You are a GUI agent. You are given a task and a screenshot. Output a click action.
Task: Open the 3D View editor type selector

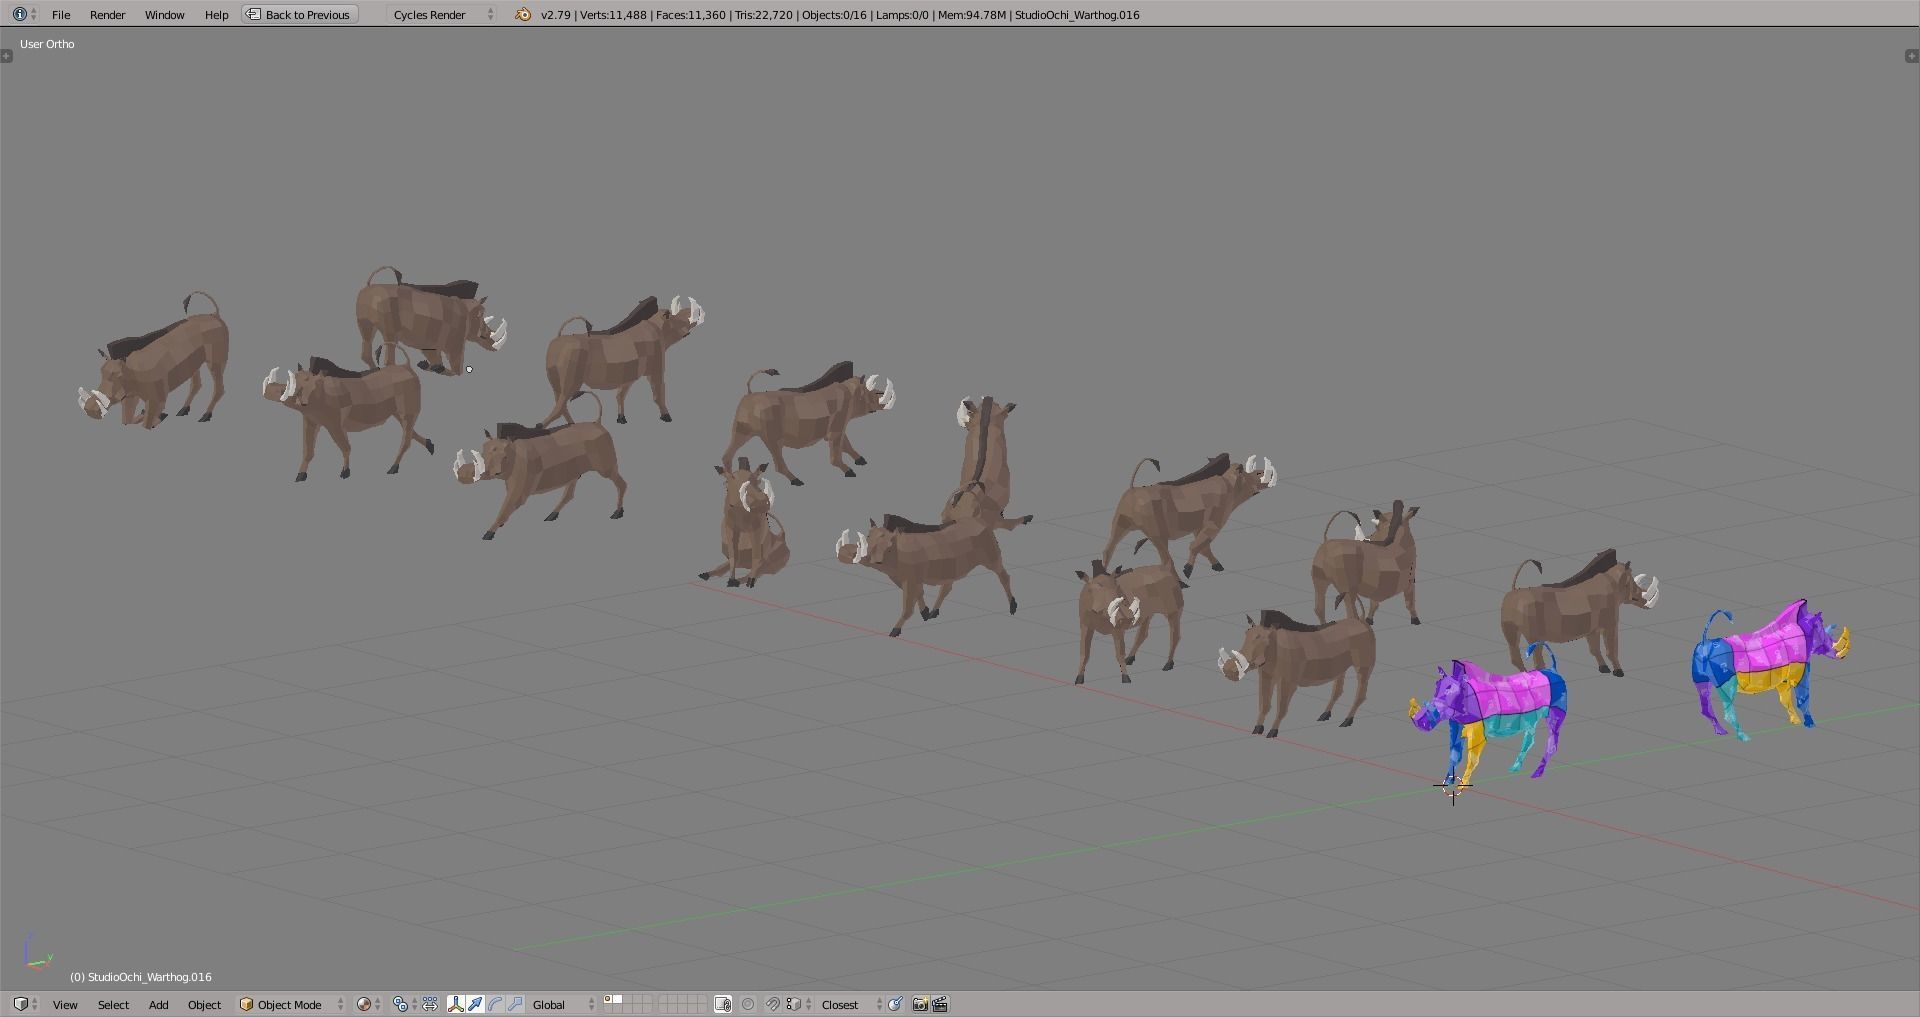pos(25,1004)
